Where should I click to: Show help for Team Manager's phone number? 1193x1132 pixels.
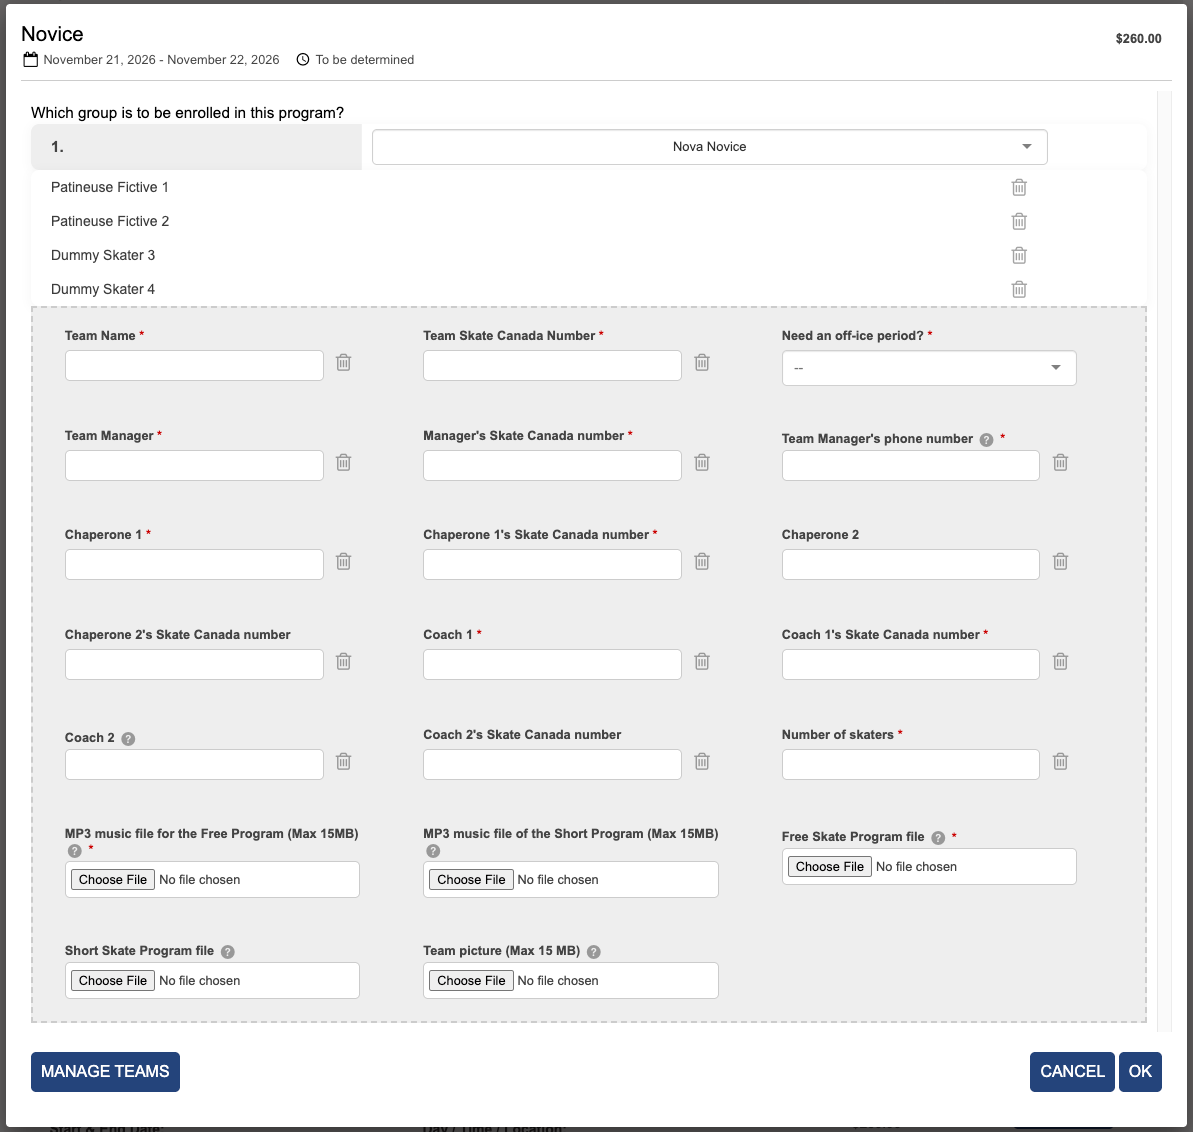(986, 440)
